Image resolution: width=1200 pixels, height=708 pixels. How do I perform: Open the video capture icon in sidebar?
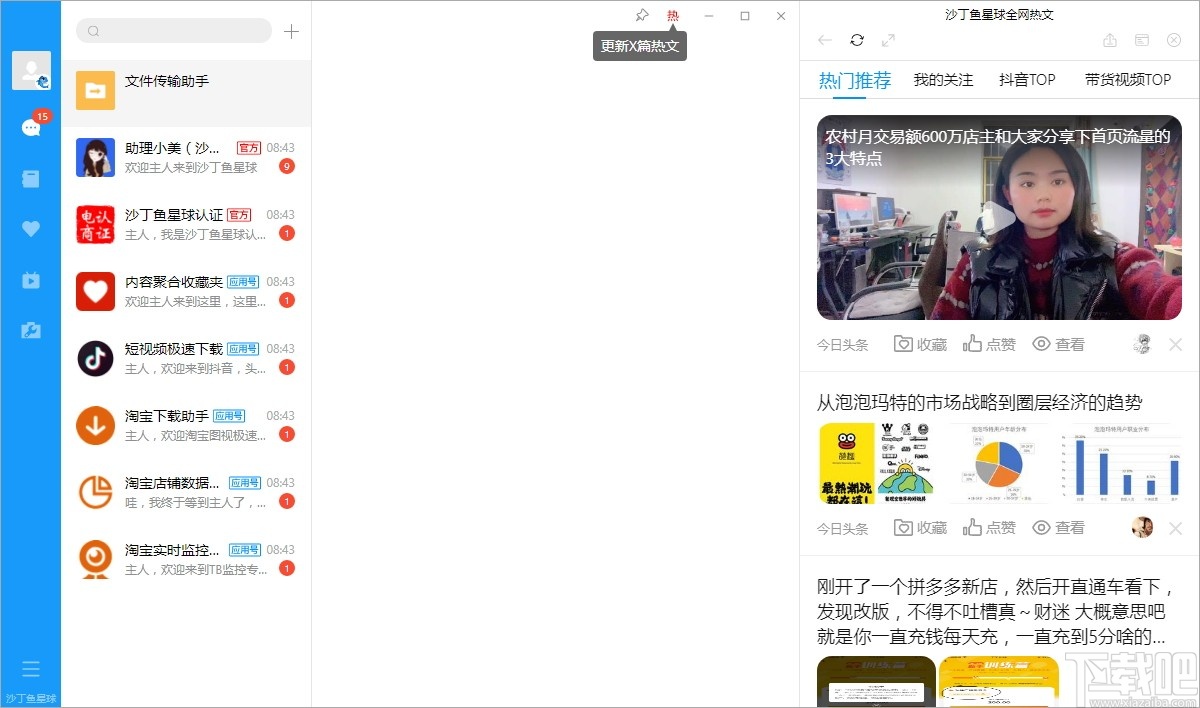coord(31,280)
